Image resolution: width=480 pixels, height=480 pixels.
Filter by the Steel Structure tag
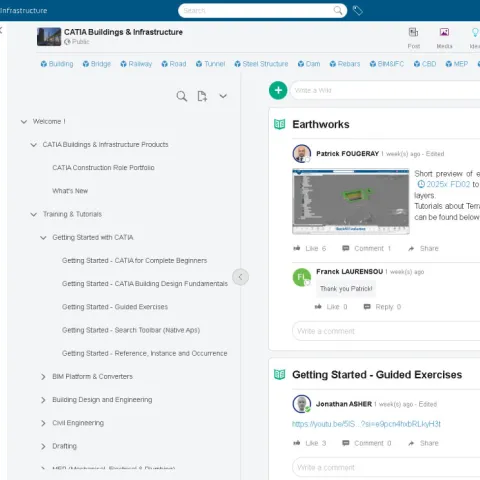[261, 64]
